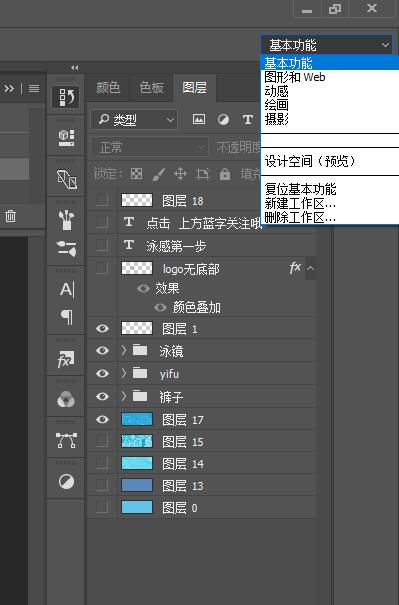Open the Paragraph panel icon
The width and height of the screenshot is (399, 605).
66,317
